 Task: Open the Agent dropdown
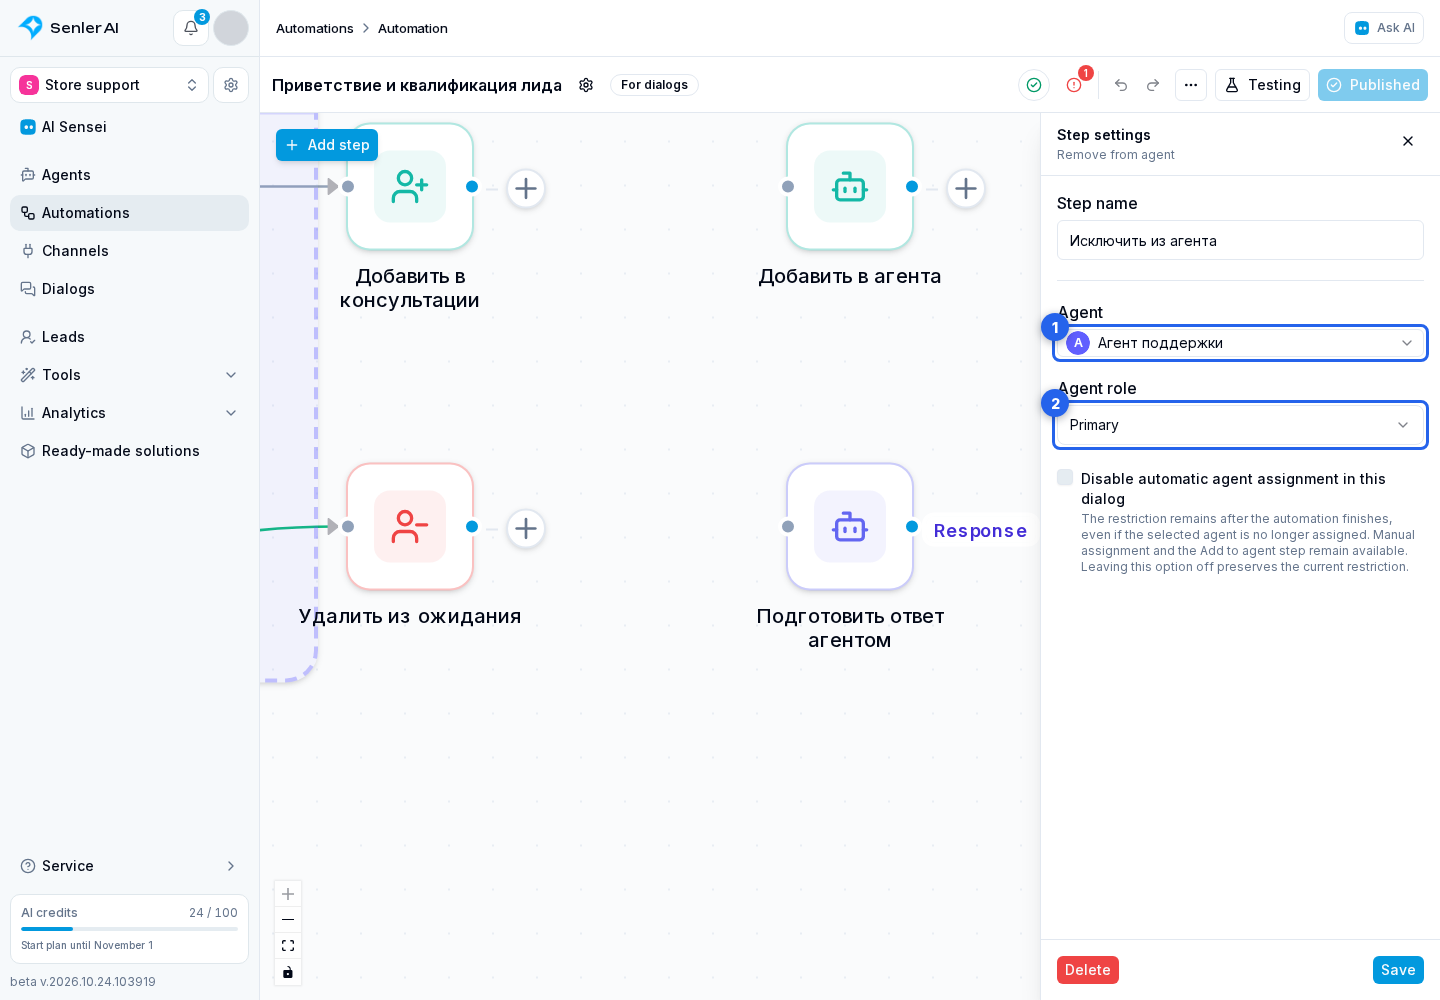pyautogui.click(x=1240, y=343)
